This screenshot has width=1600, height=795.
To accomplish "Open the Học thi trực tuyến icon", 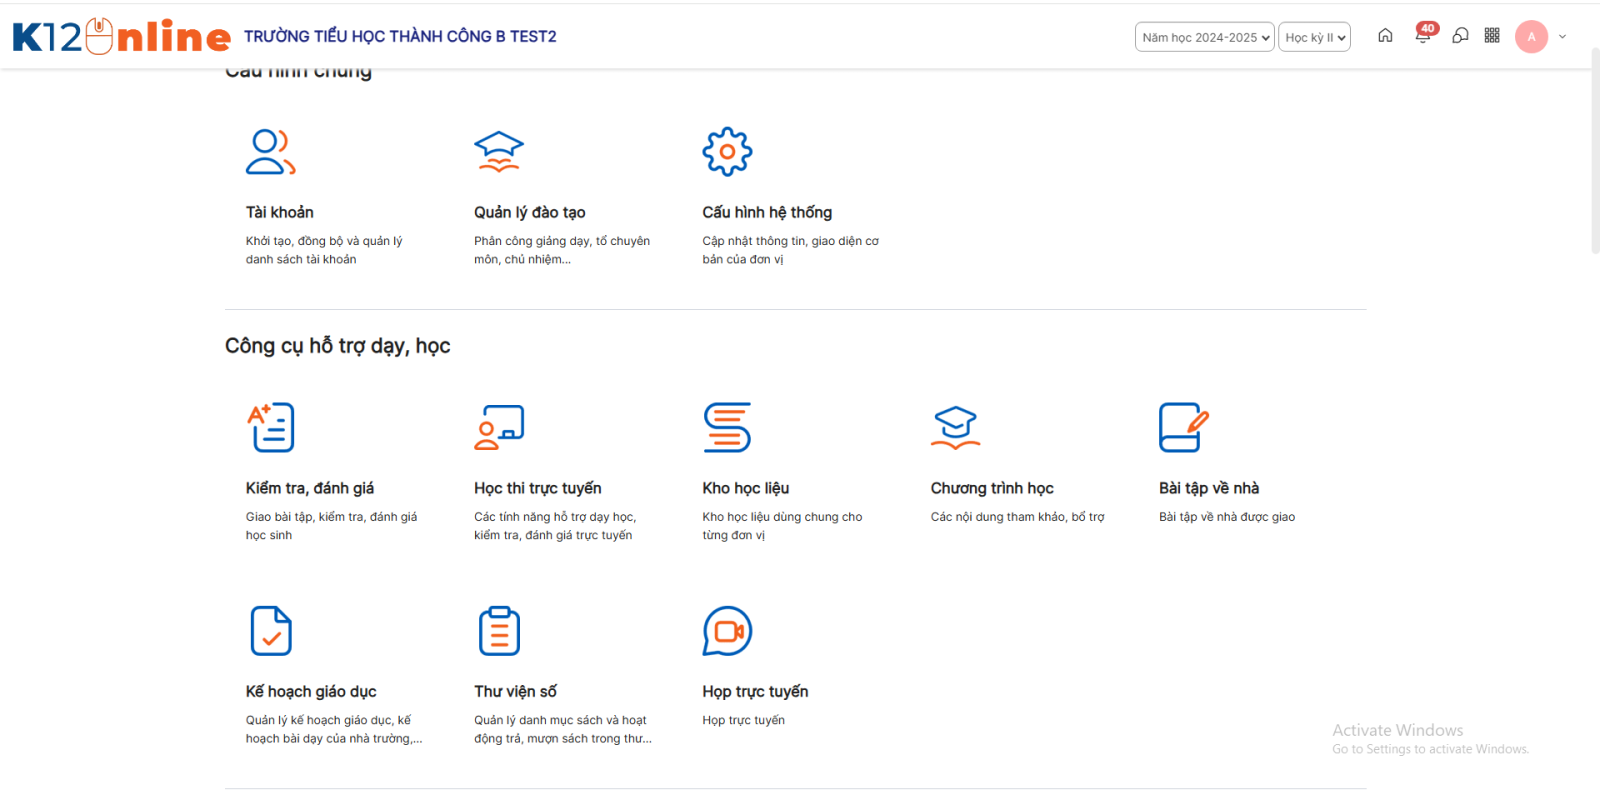I will pos(499,428).
